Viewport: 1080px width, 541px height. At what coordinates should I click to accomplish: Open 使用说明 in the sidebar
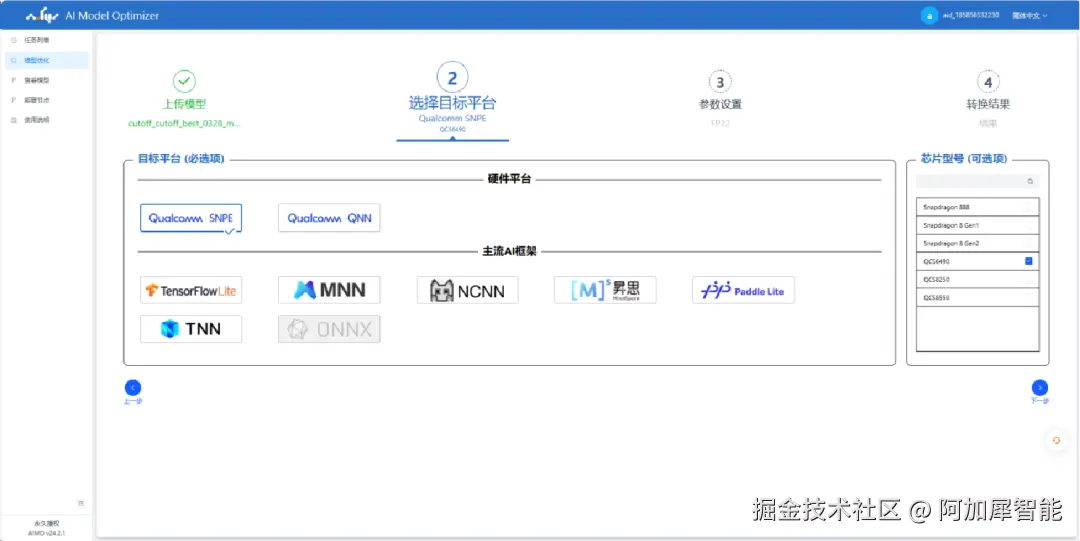pos(45,119)
